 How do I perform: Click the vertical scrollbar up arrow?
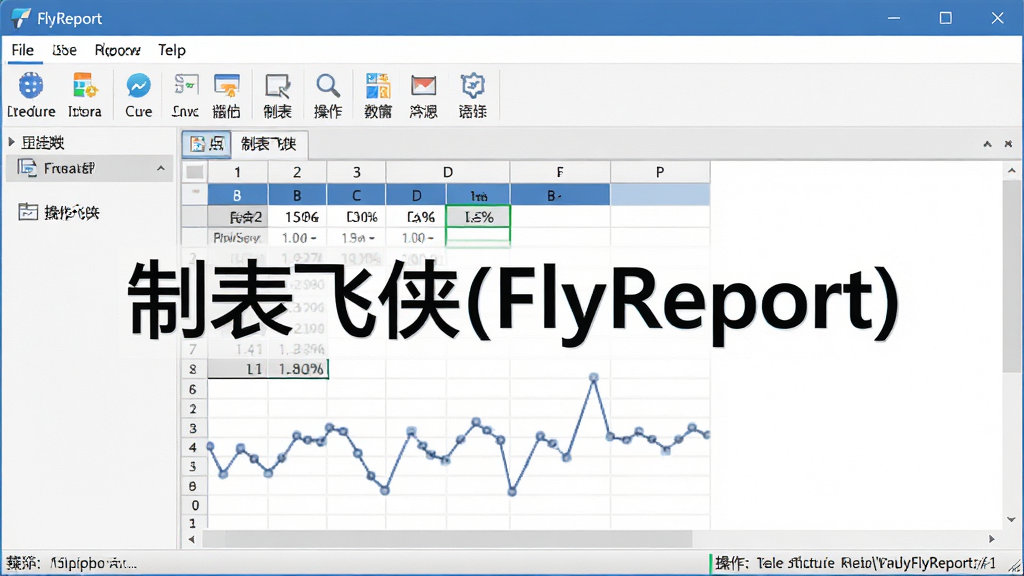(x=1012, y=170)
